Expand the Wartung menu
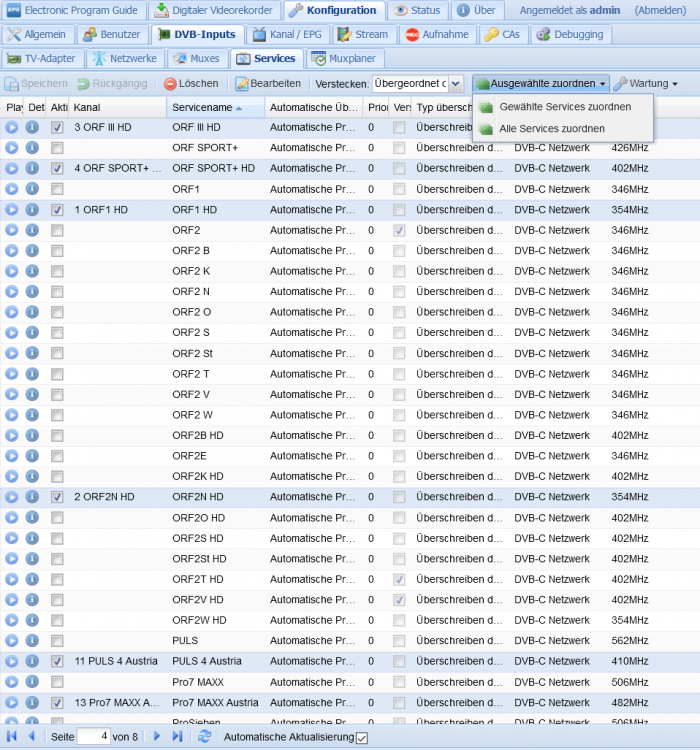Image resolution: width=700 pixels, height=750 pixels. pyautogui.click(x=646, y=84)
